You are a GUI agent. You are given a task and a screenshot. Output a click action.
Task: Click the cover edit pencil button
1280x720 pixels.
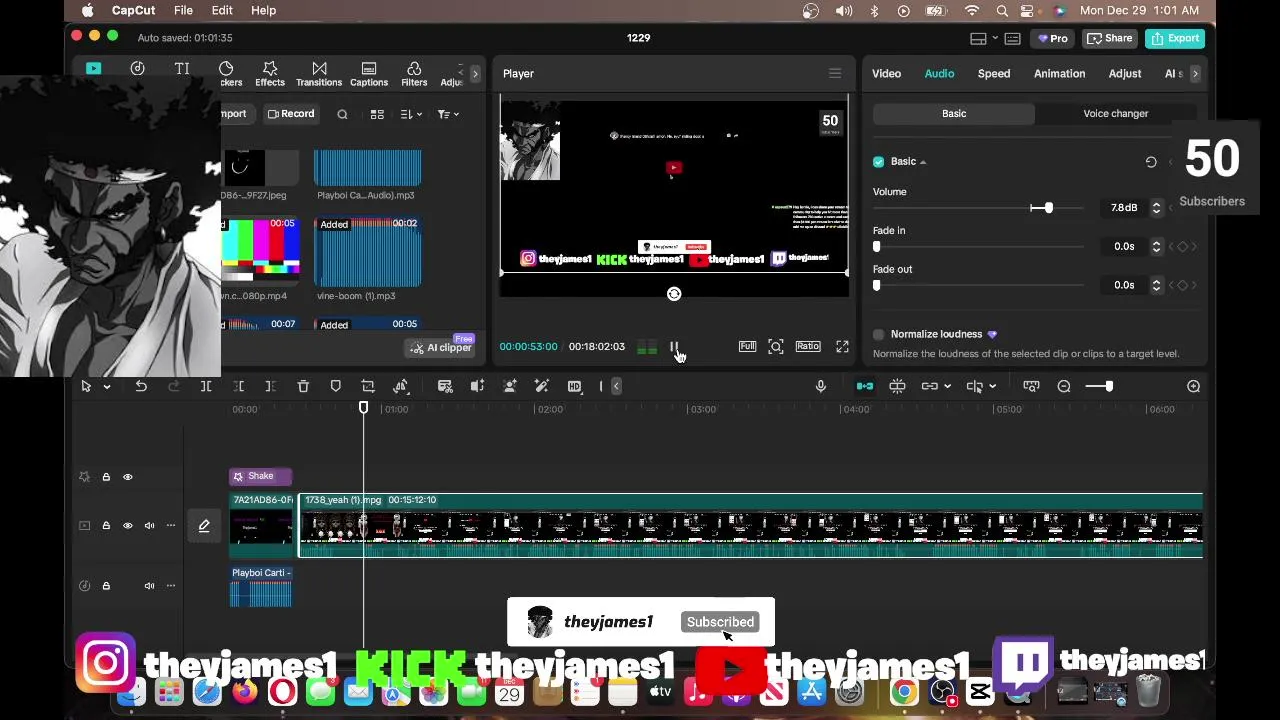tap(204, 526)
